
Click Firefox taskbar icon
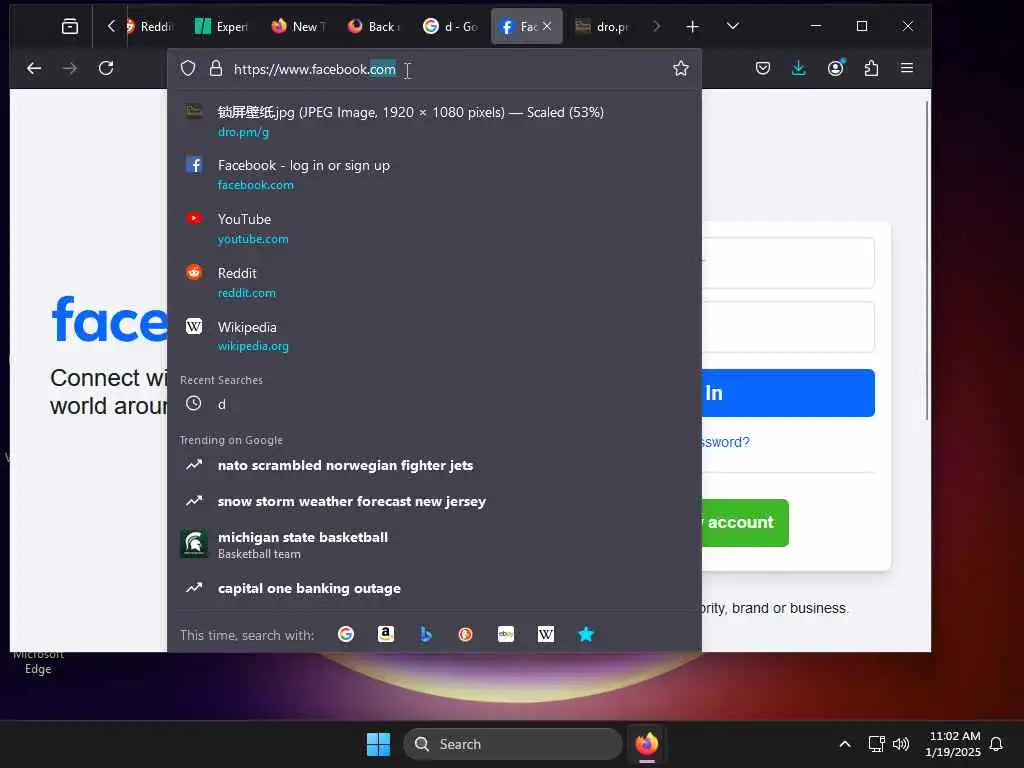point(647,744)
